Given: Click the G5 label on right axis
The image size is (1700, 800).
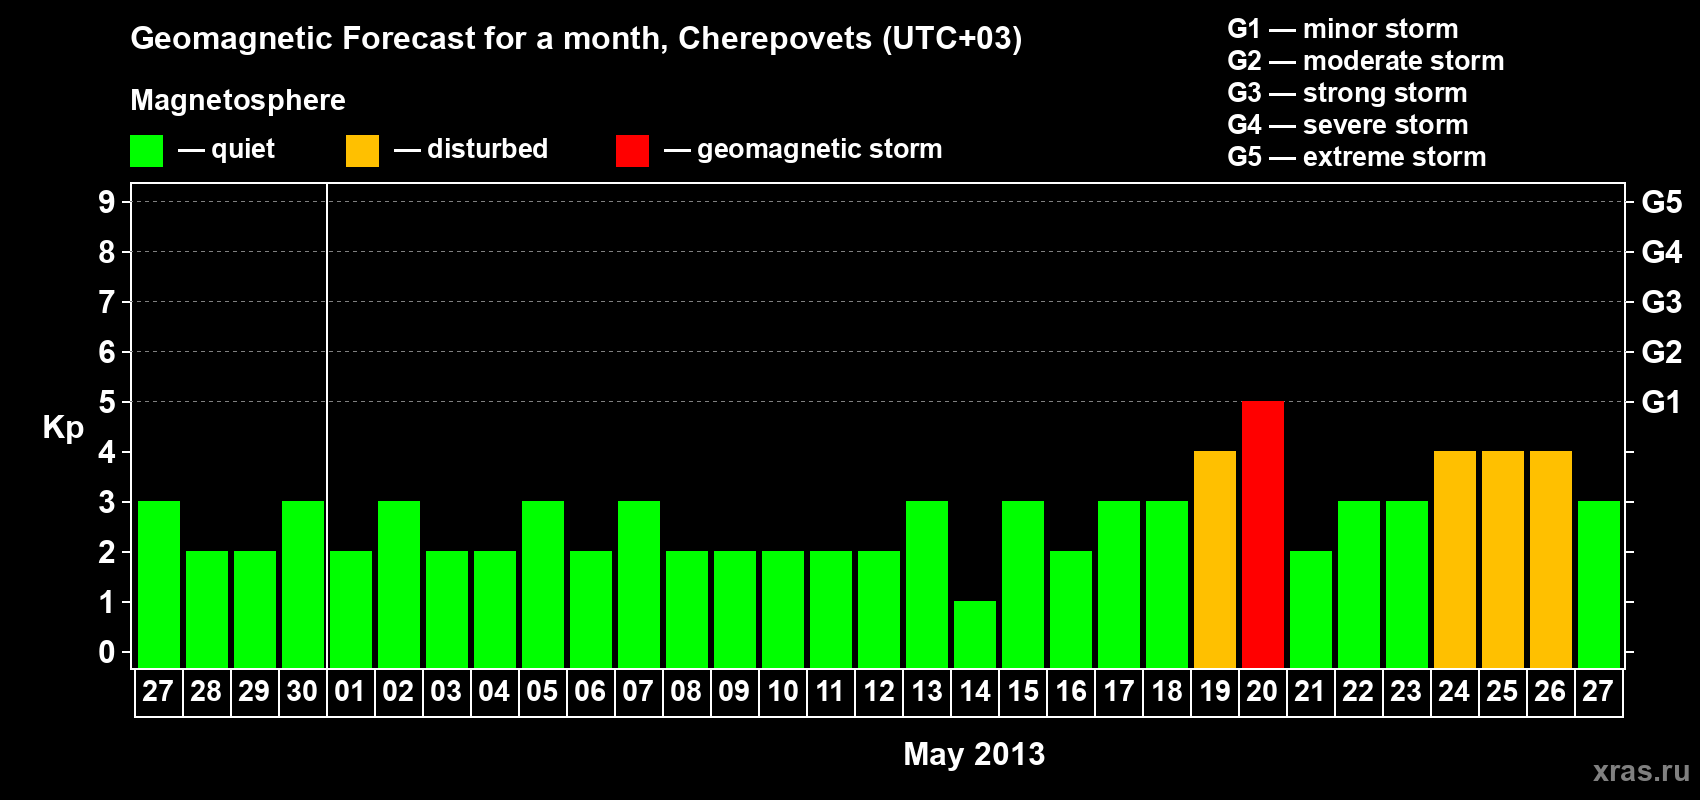Looking at the screenshot, I should (1661, 202).
